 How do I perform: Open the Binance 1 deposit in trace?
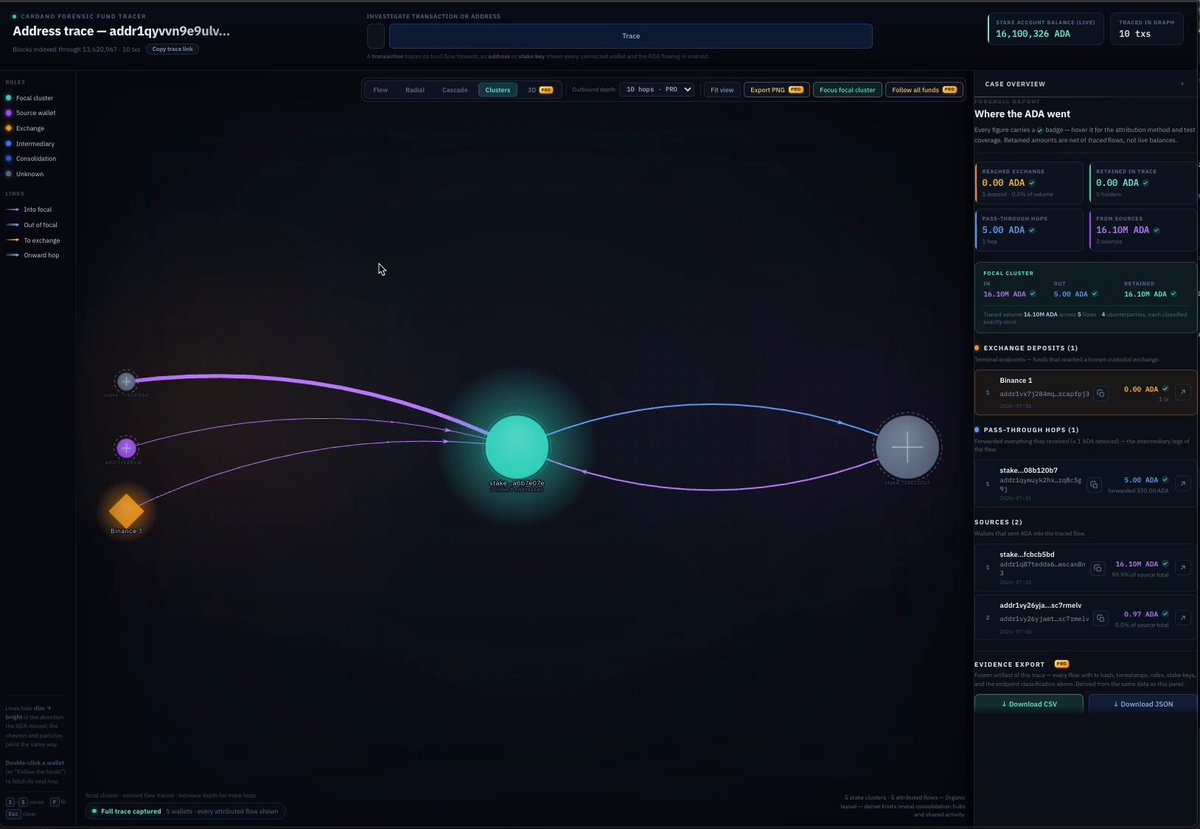(1183, 393)
